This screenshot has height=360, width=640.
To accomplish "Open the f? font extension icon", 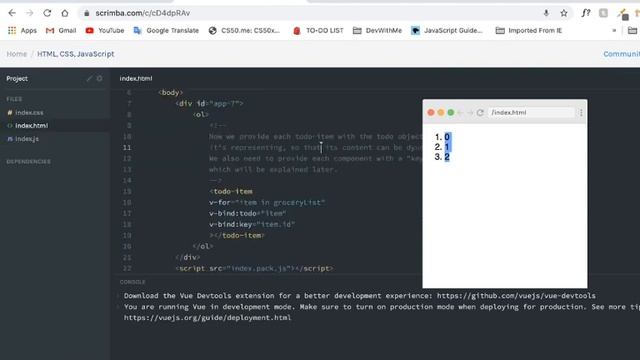I will coord(586,13).
